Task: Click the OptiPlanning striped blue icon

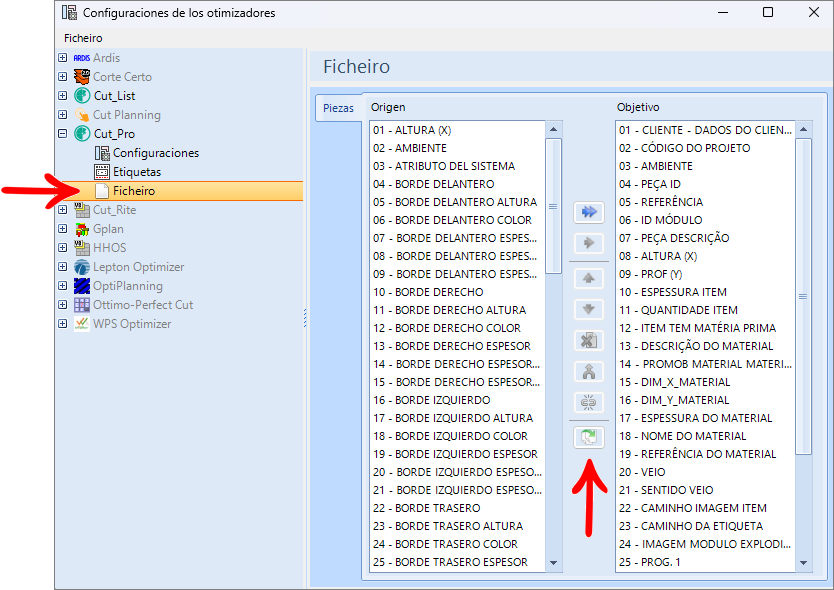Action: (81, 286)
